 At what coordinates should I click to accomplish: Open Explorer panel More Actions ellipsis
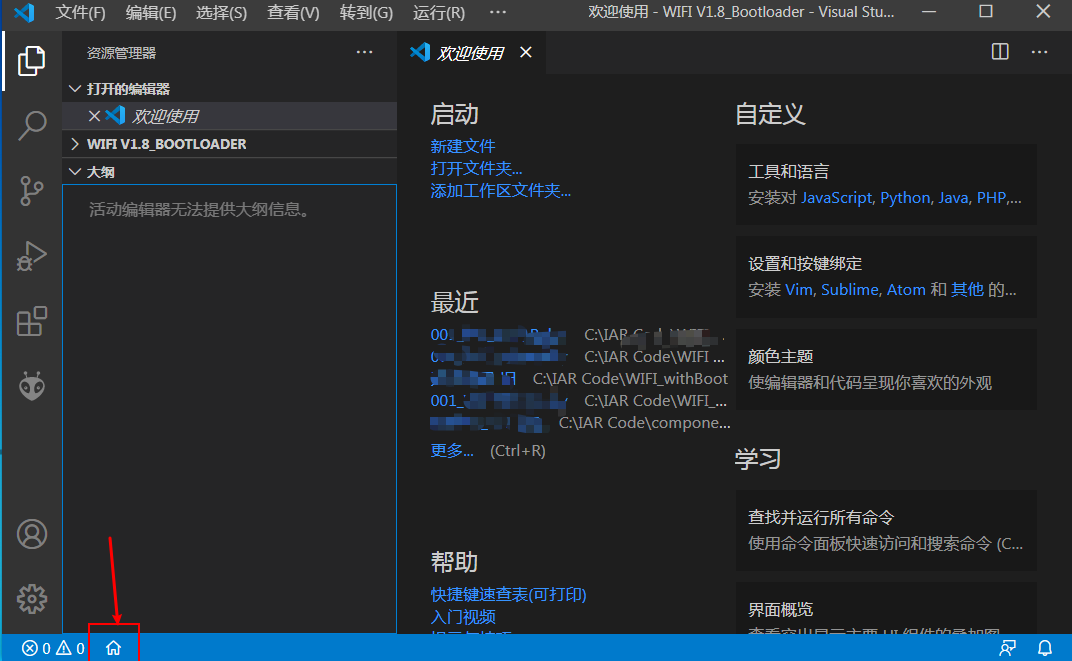pos(364,53)
